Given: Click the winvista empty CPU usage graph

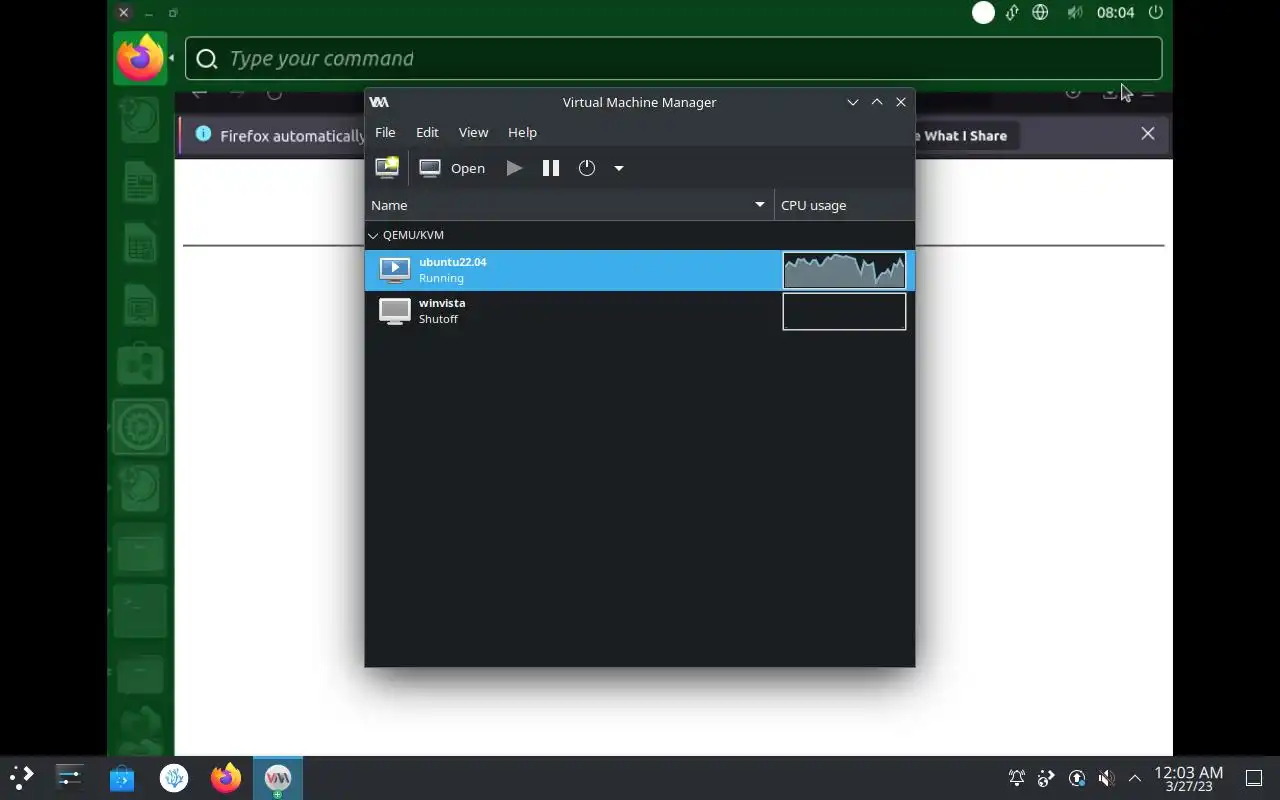Looking at the screenshot, I should point(844,311).
